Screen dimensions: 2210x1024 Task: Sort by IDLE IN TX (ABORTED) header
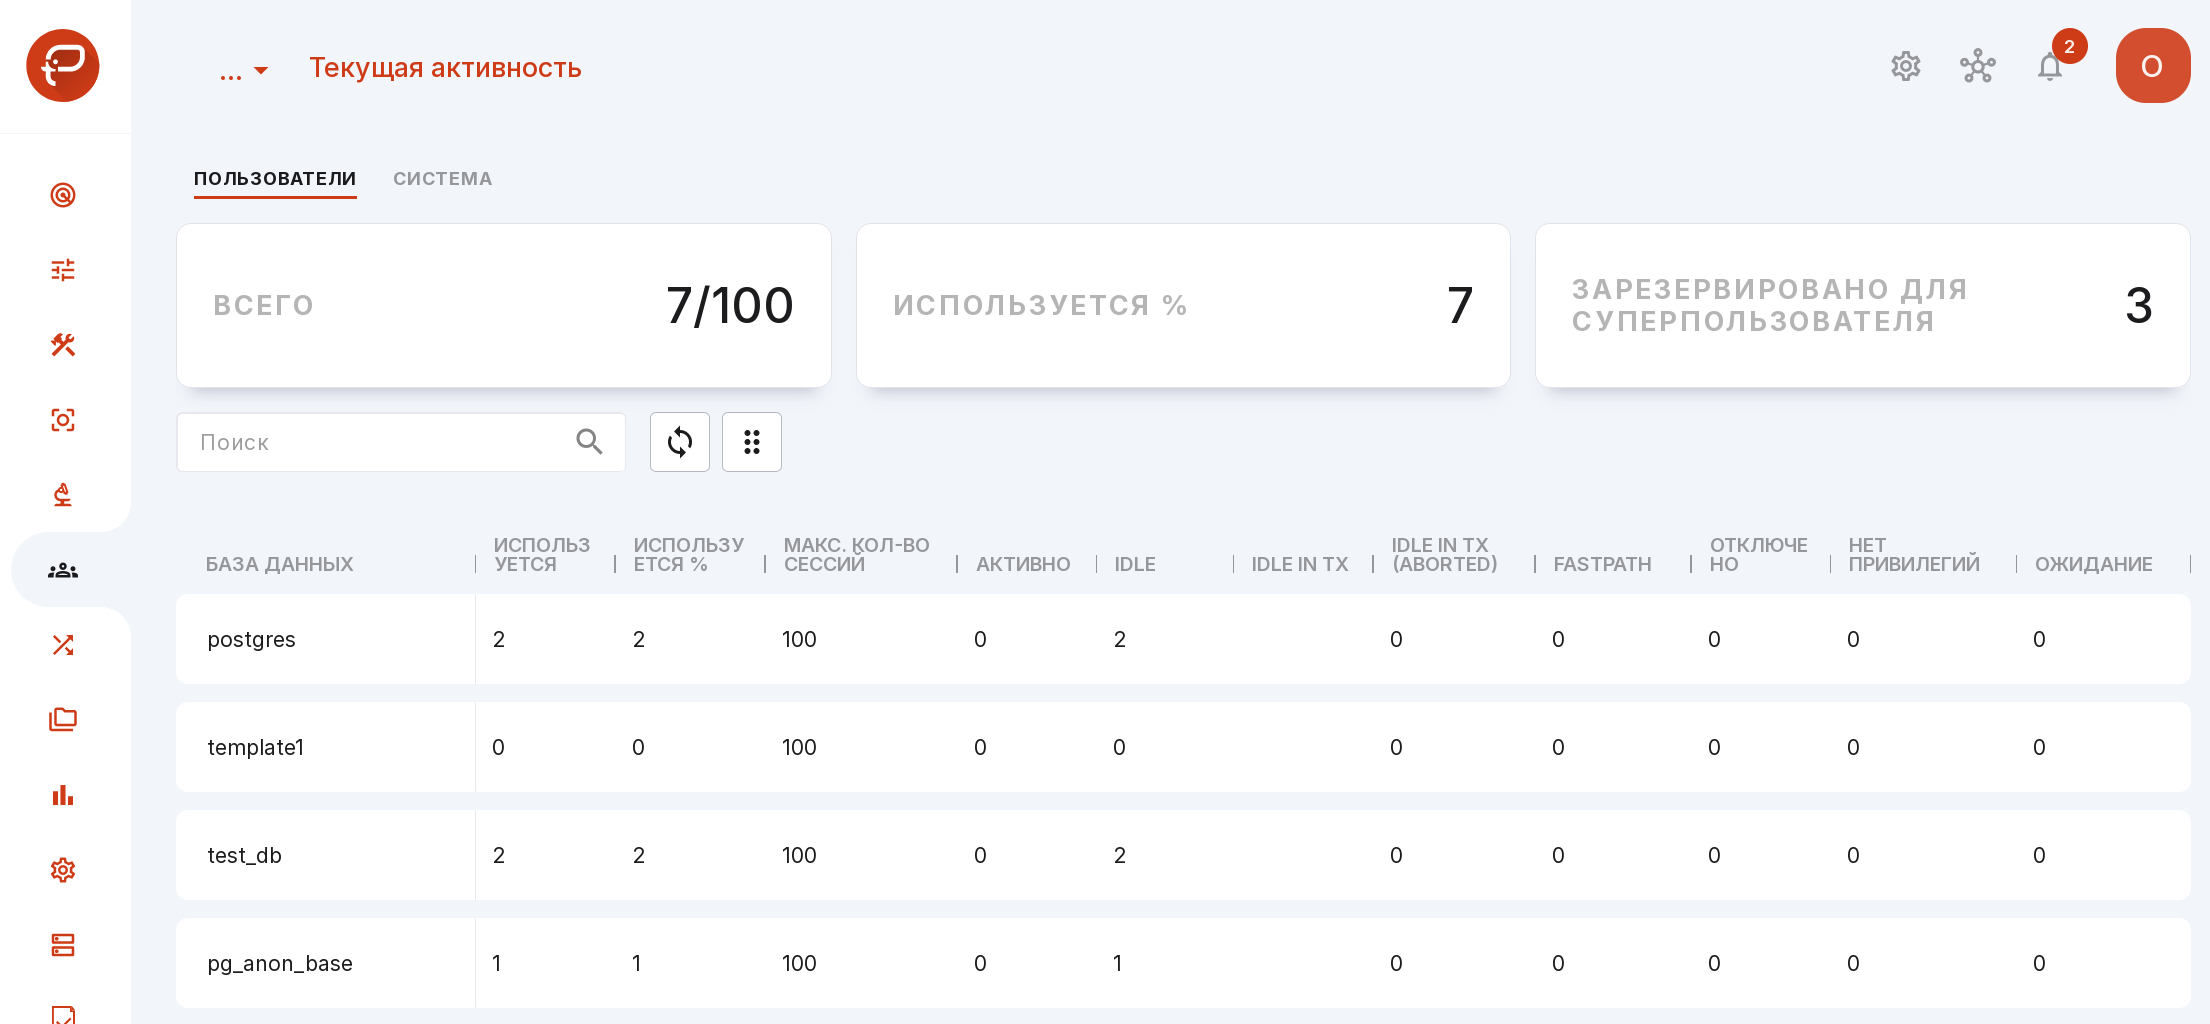1444,555
